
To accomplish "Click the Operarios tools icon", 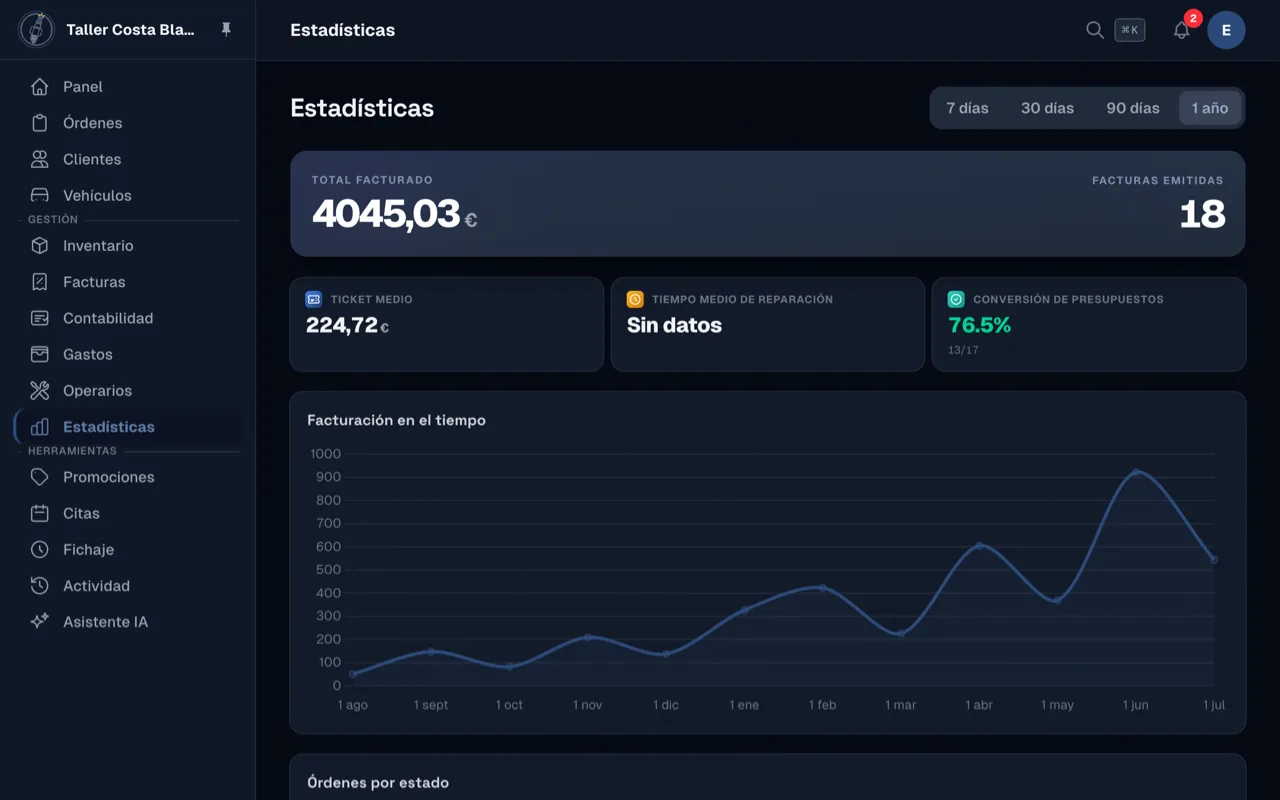I will coord(39,391).
